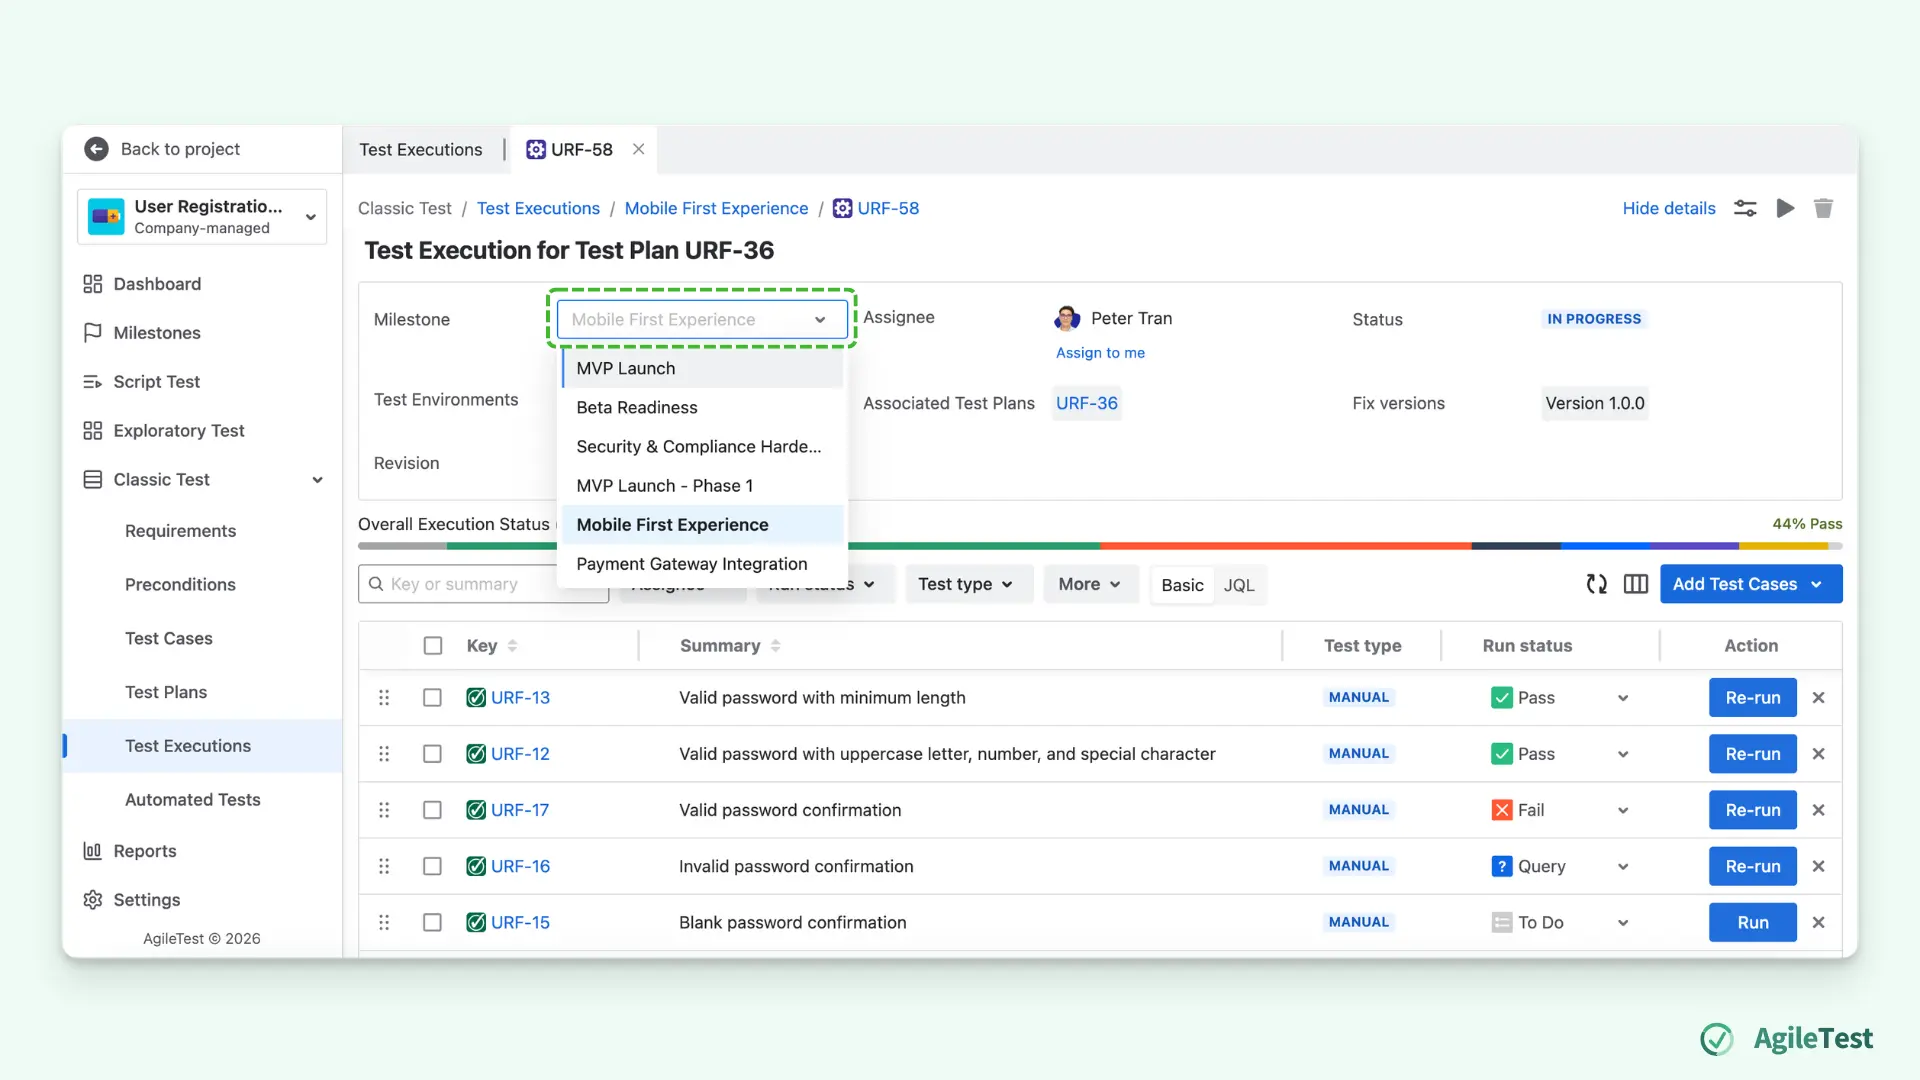Click the back arrow icon beside Back to project
Viewport: 1920px width, 1080px height.
pos(96,149)
